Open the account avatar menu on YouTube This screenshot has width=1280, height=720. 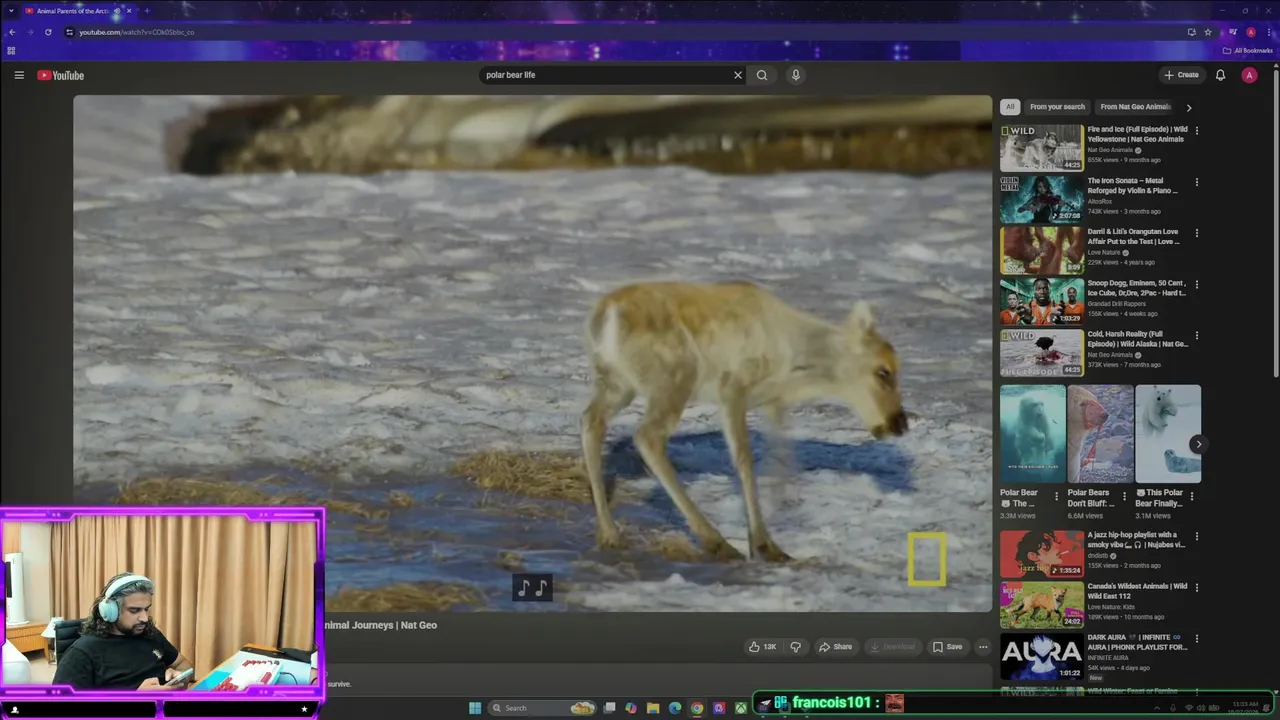(1249, 75)
